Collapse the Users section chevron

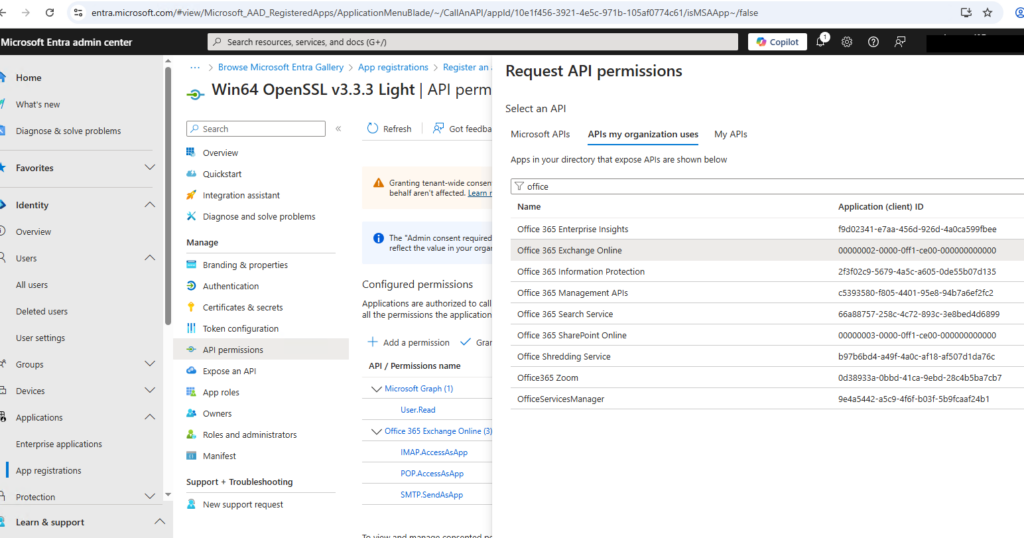150,258
